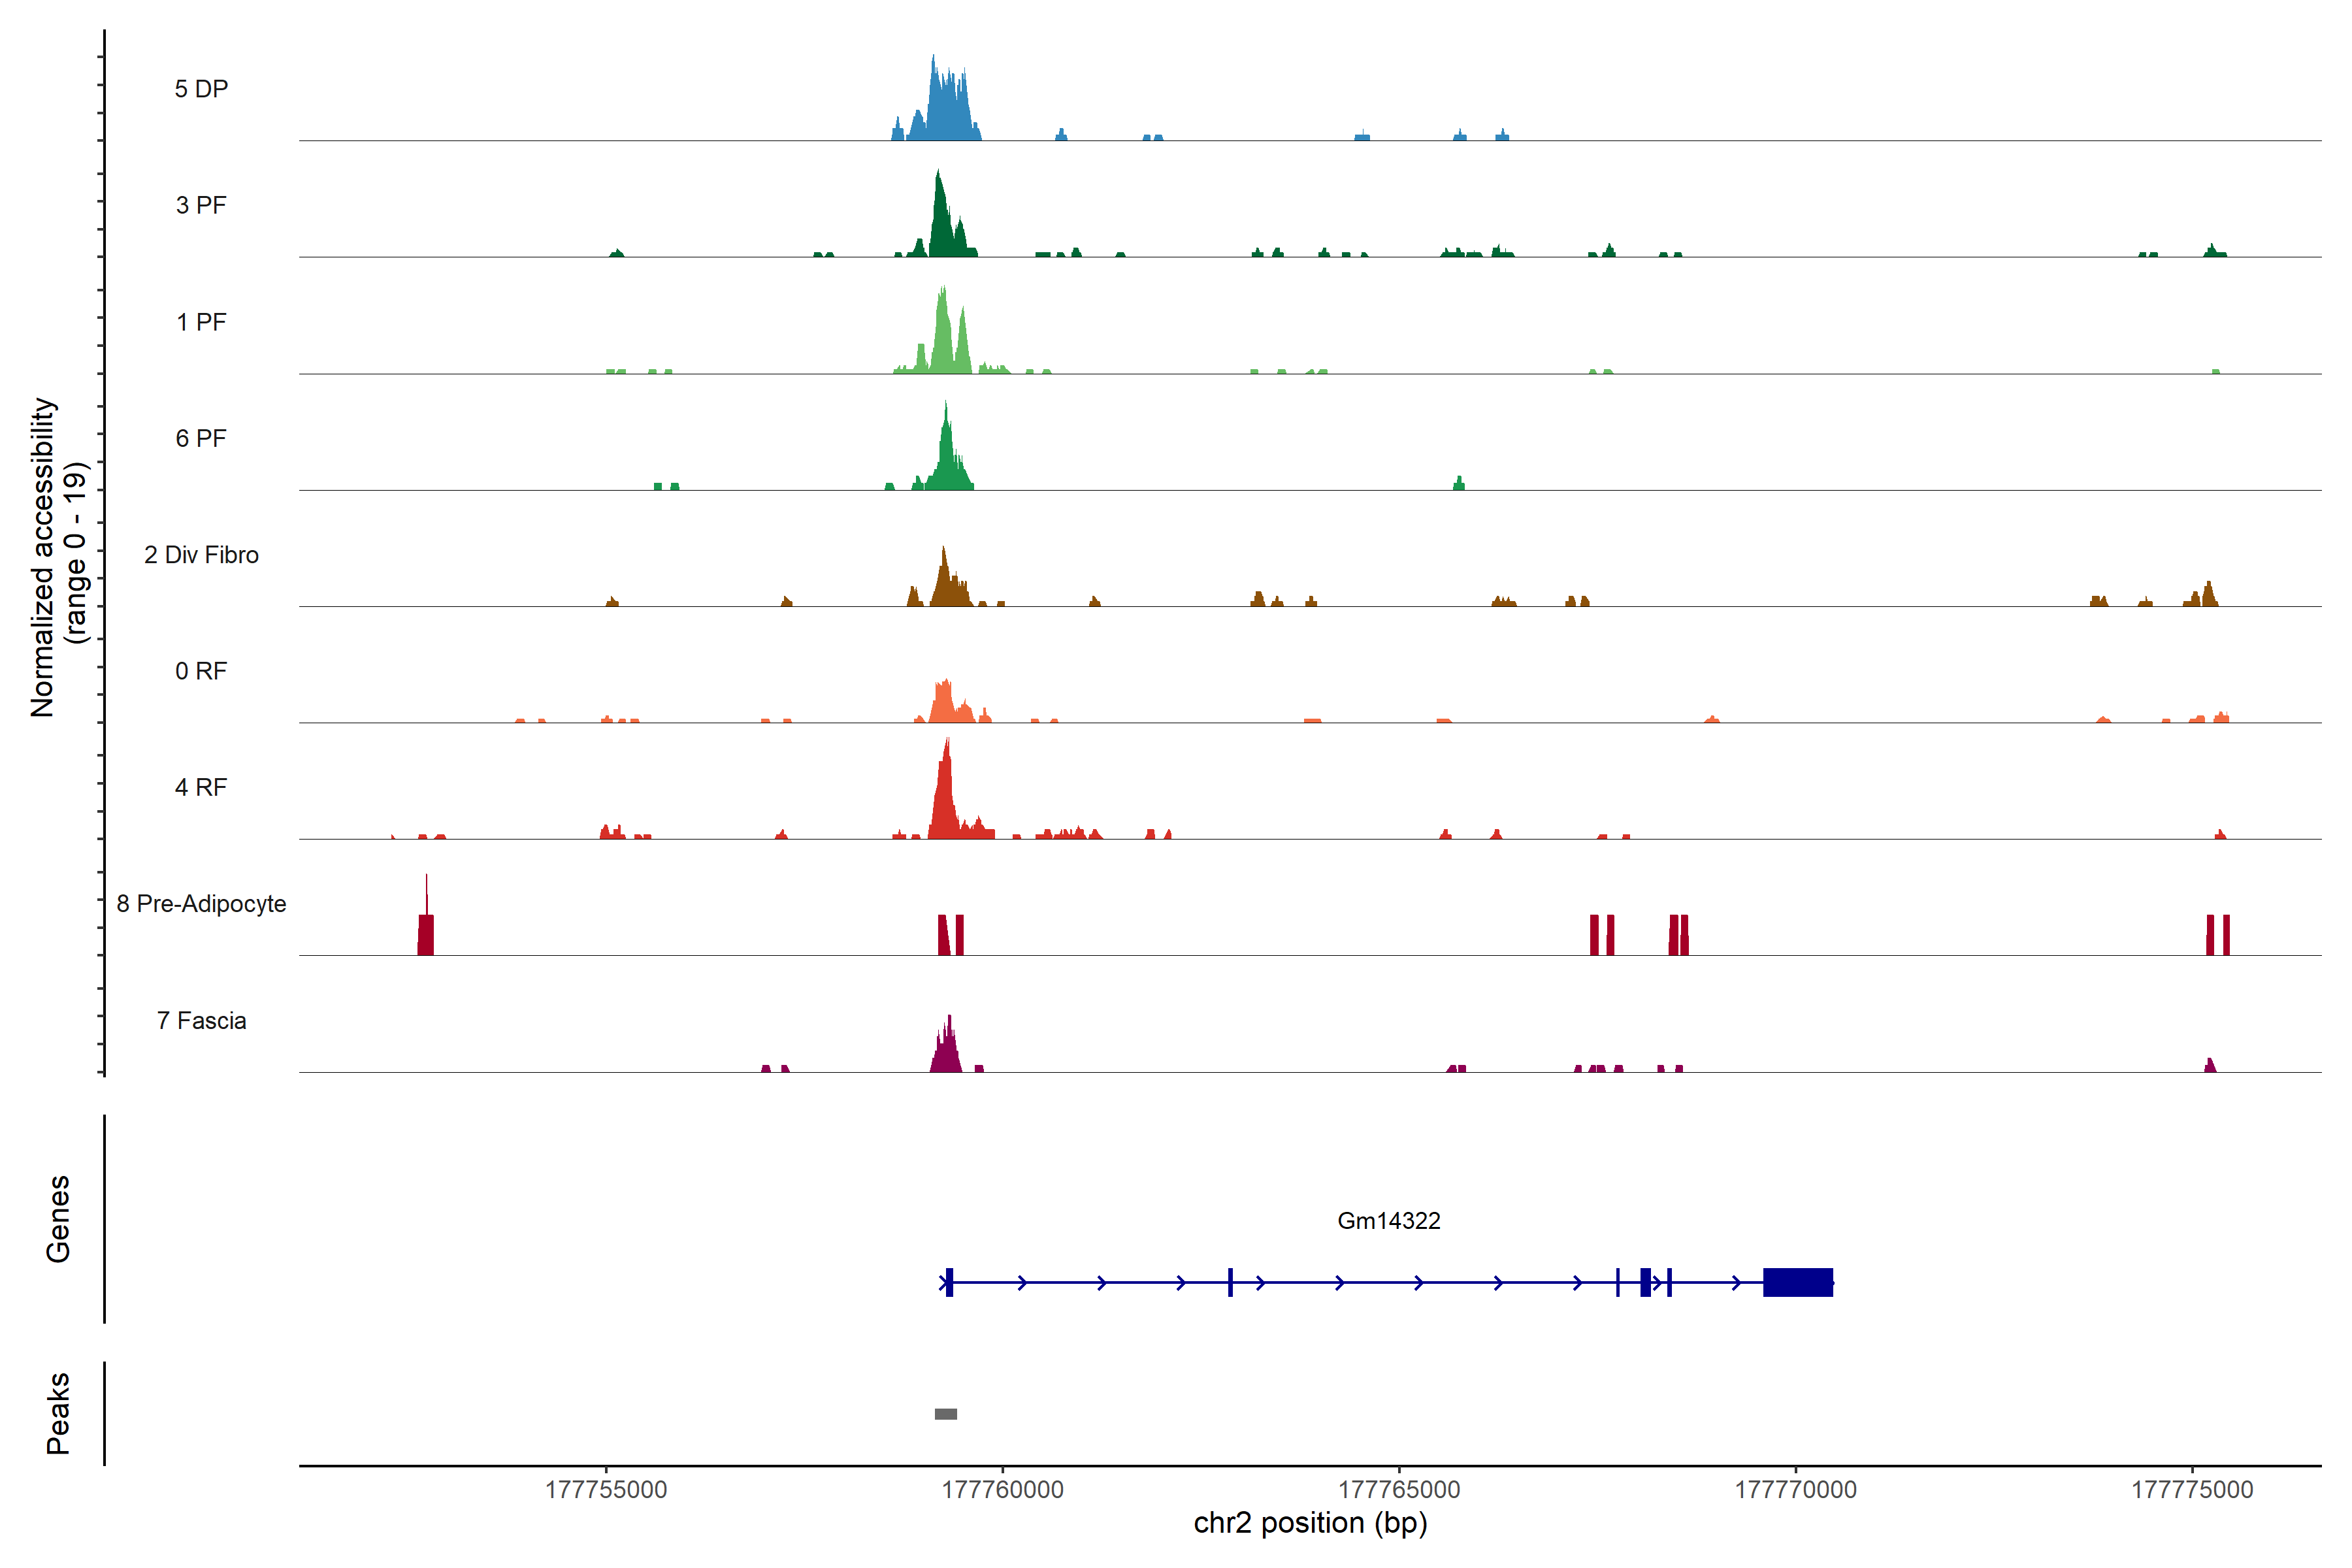Click the 7 Fascia track label
This screenshot has height=1568, width=2352.
point(201,1021)
